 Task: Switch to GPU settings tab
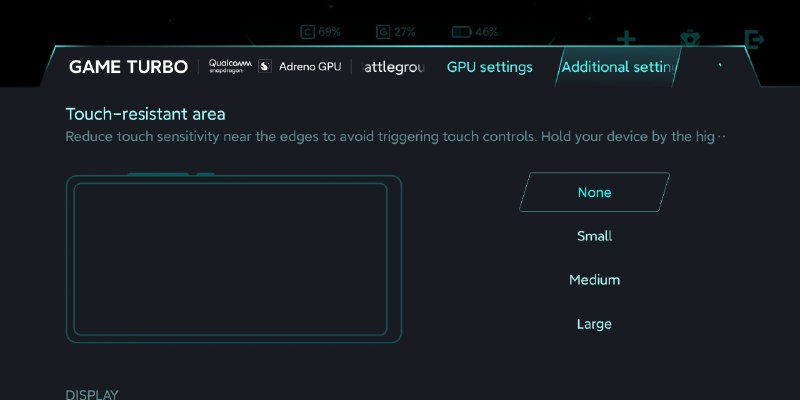[489, 67]
